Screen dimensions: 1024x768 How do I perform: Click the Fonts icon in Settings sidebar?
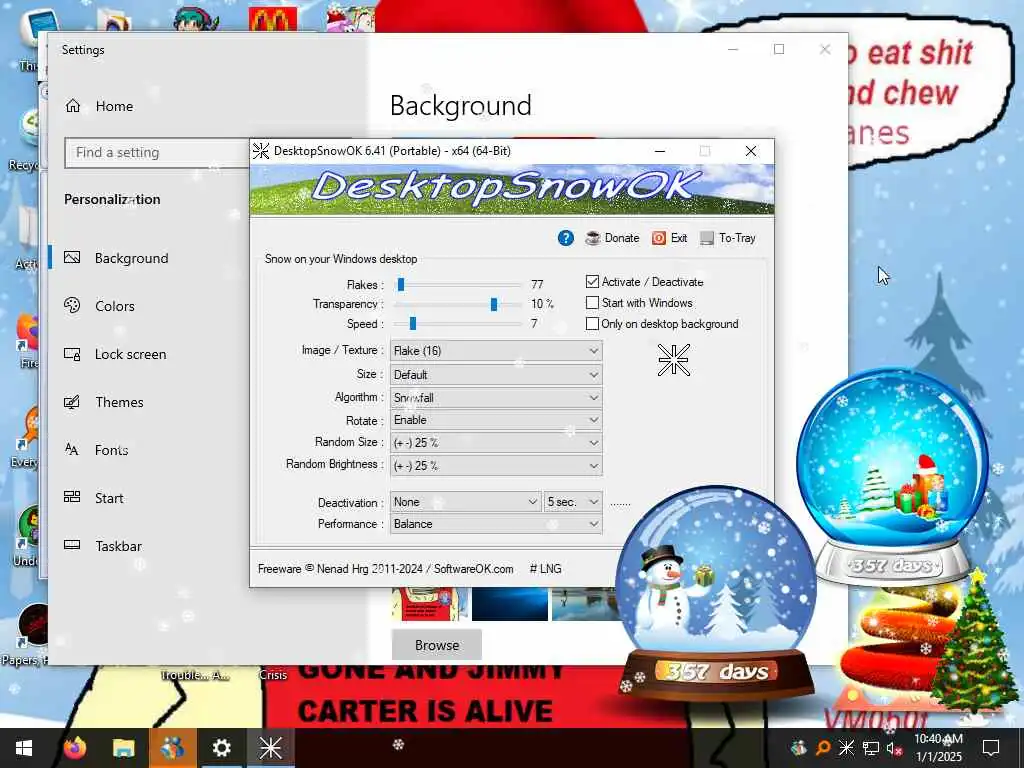(72, 449)
